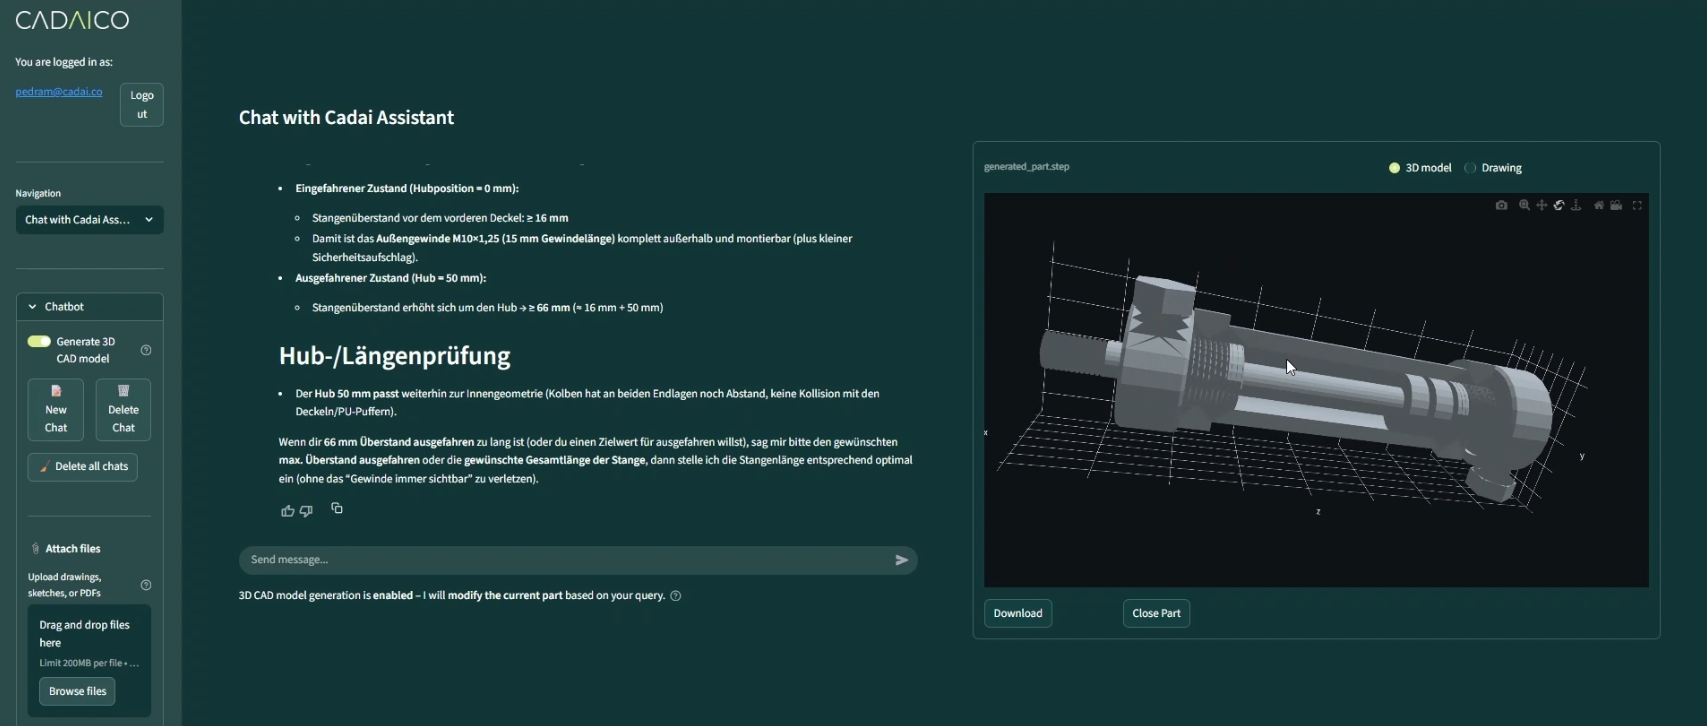Open pedram@cadai.co email link
The width and height of the screenshot is (1707, 726).
[59, 92]
